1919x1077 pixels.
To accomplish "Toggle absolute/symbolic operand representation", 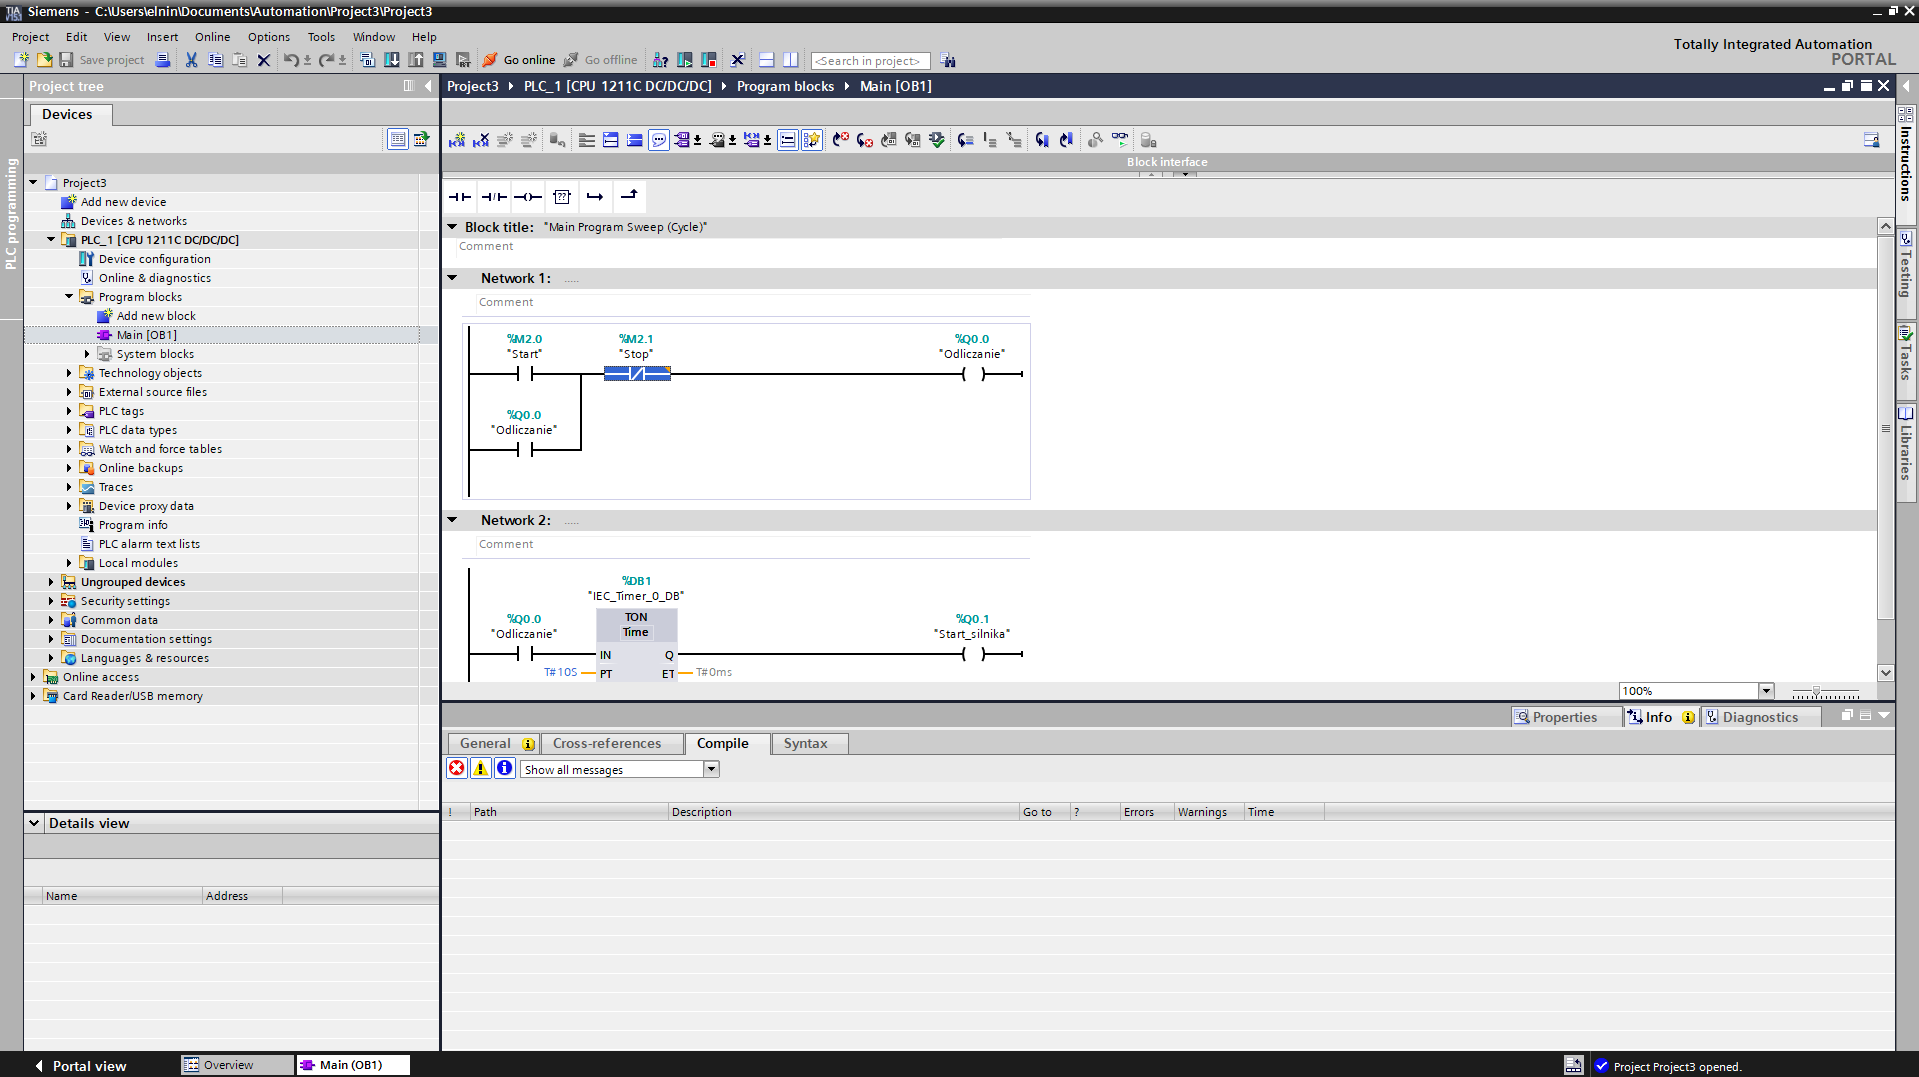I will click(685, 140).
